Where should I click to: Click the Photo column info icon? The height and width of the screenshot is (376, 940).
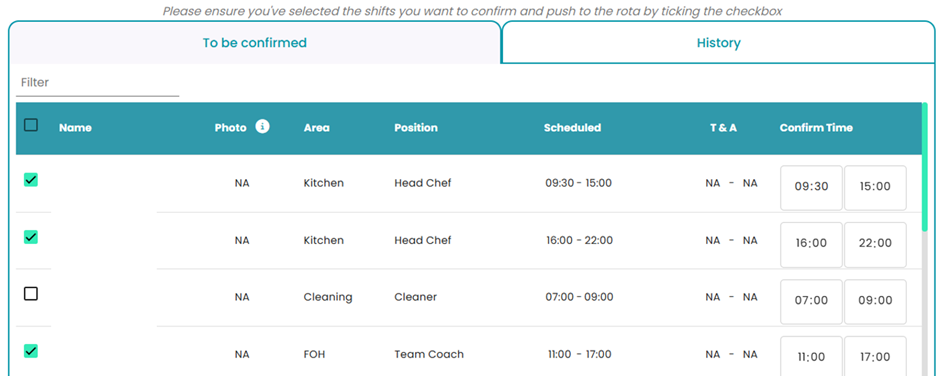[x=262, y=127]
